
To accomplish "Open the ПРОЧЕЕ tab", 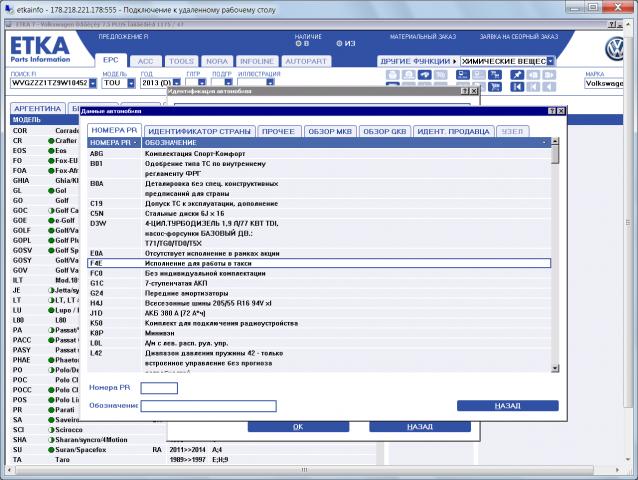I will 279,132.
